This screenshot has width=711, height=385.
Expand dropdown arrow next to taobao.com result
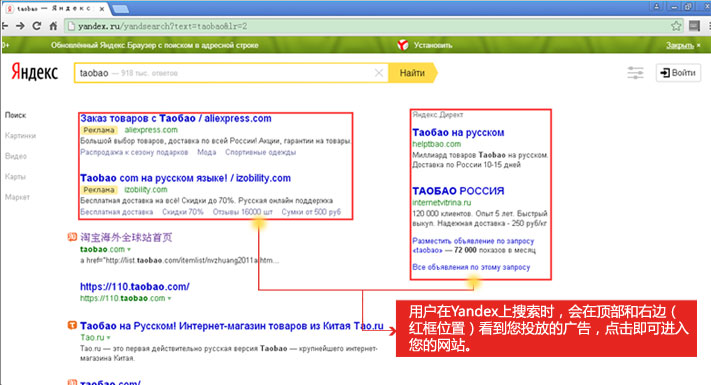(x=129, y=249)
